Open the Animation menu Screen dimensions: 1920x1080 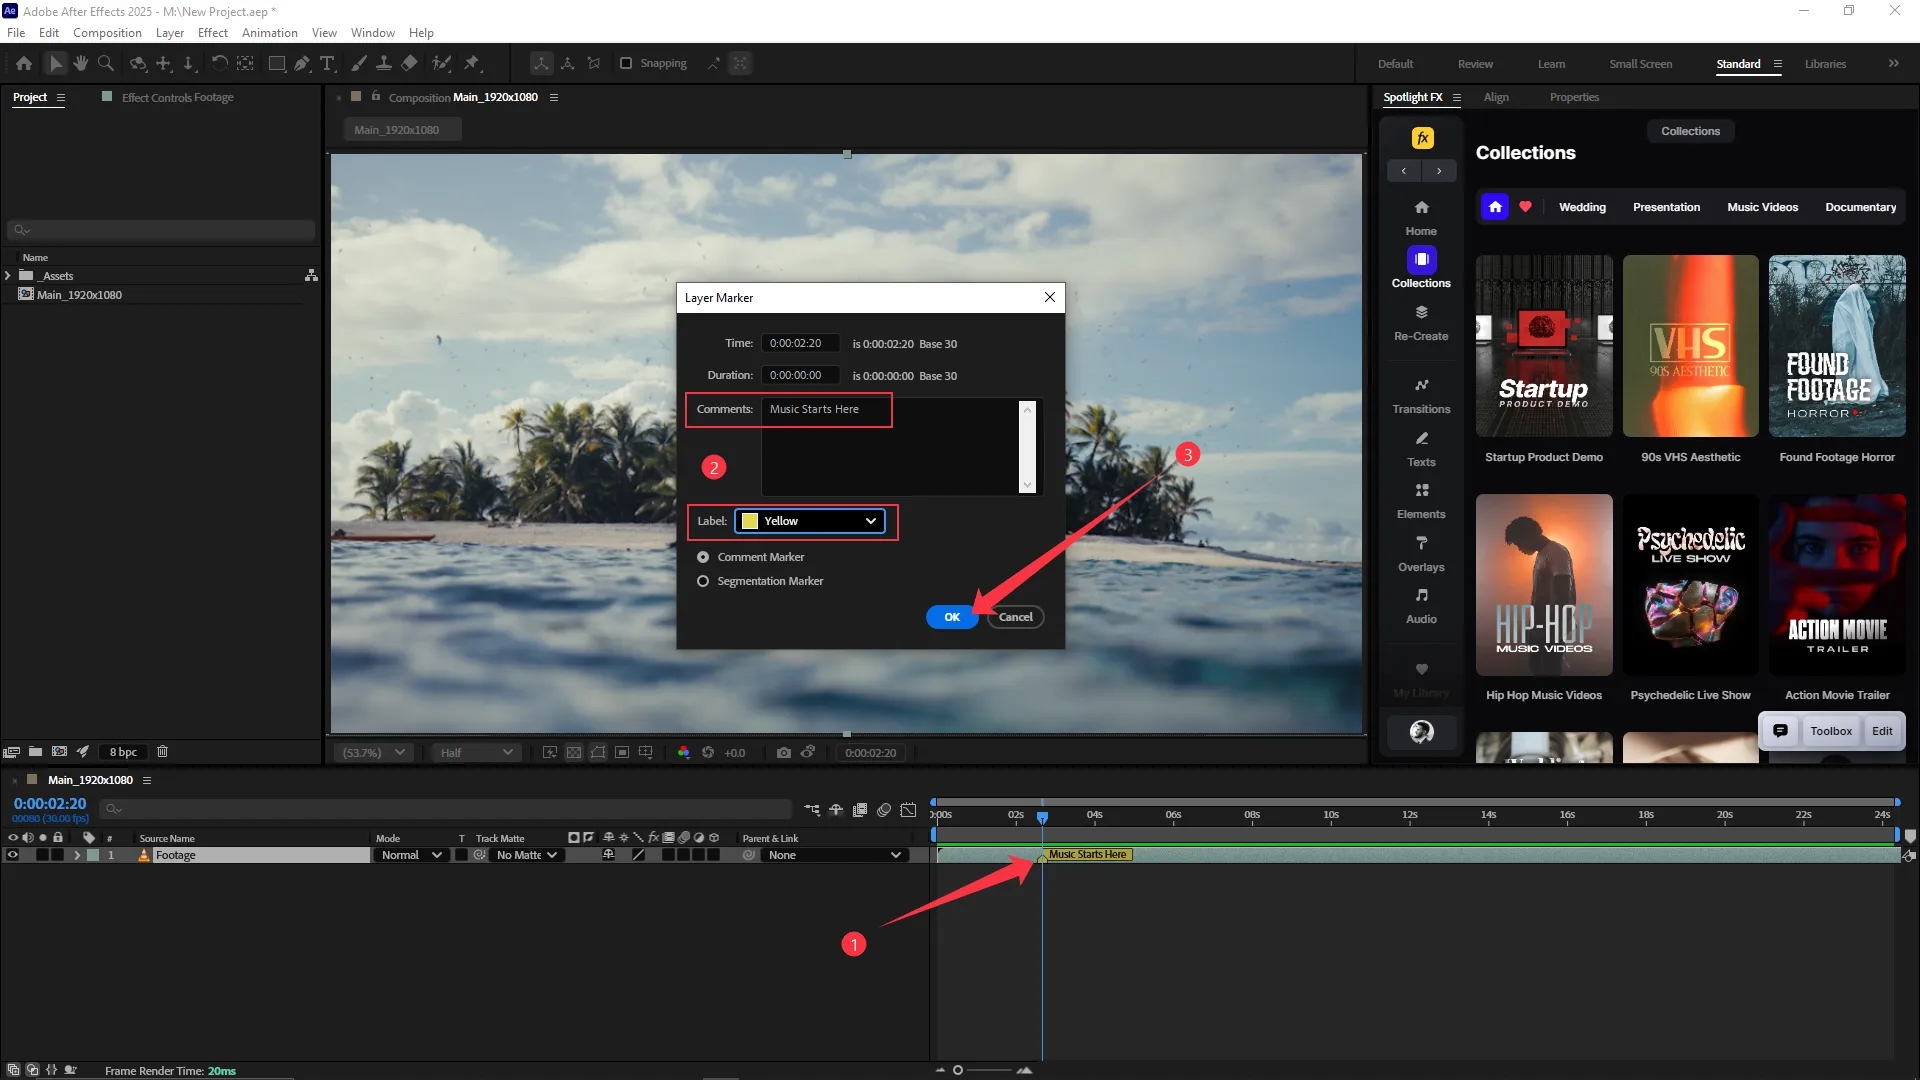point(270,33)
